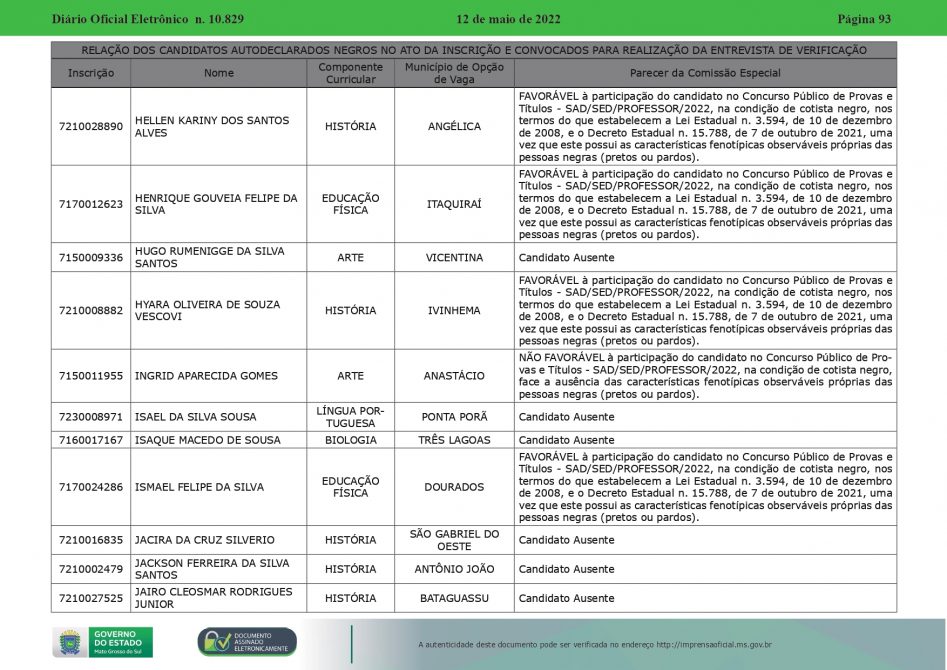Click the Documento Assinado Eletronicamente badge

click(247, 642)
